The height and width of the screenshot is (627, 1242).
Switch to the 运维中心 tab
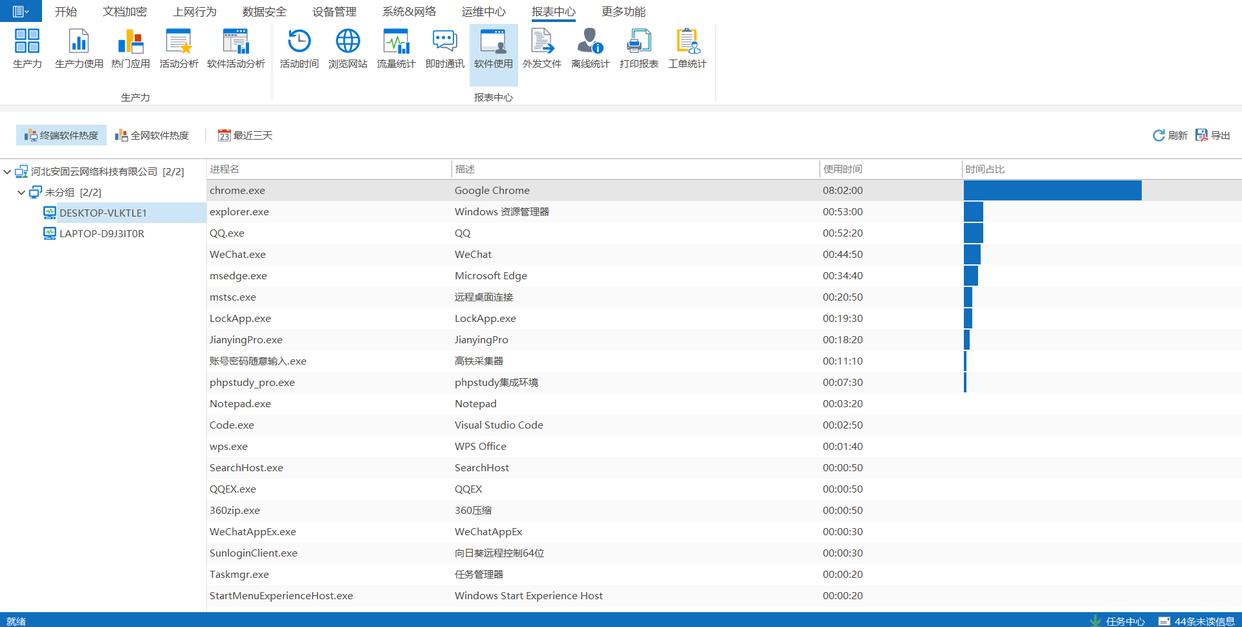(483, 12)
